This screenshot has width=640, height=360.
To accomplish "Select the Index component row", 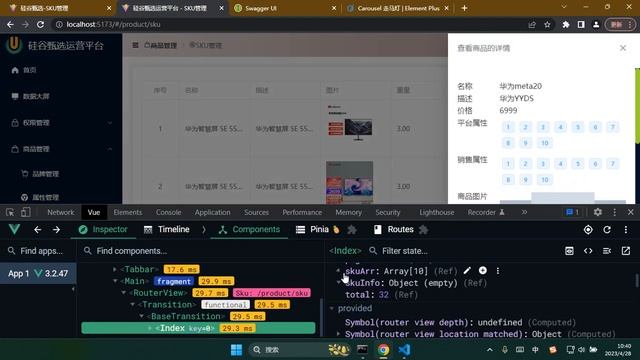I will [x=198, y=328].
